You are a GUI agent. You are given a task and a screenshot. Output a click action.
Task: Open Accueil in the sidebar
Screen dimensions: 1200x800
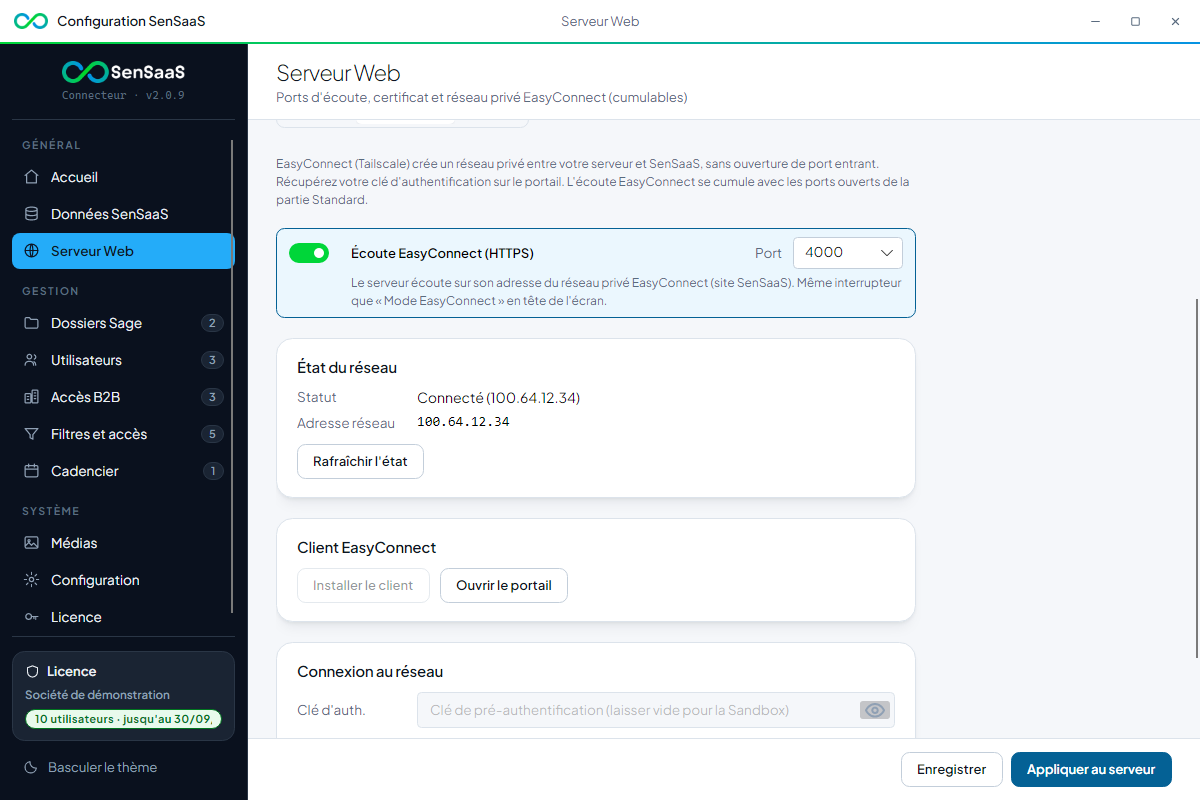pos(123,177)
